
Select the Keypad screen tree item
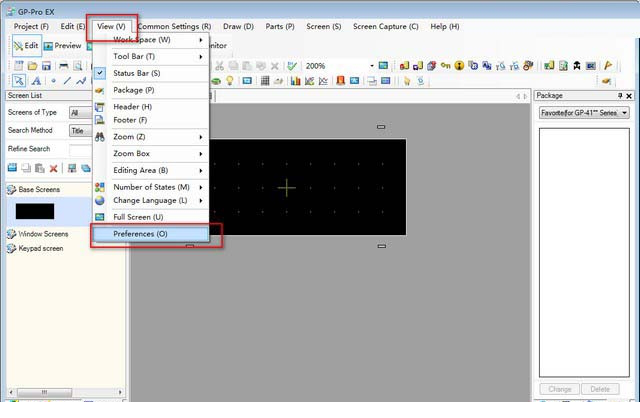click(36, 248)
